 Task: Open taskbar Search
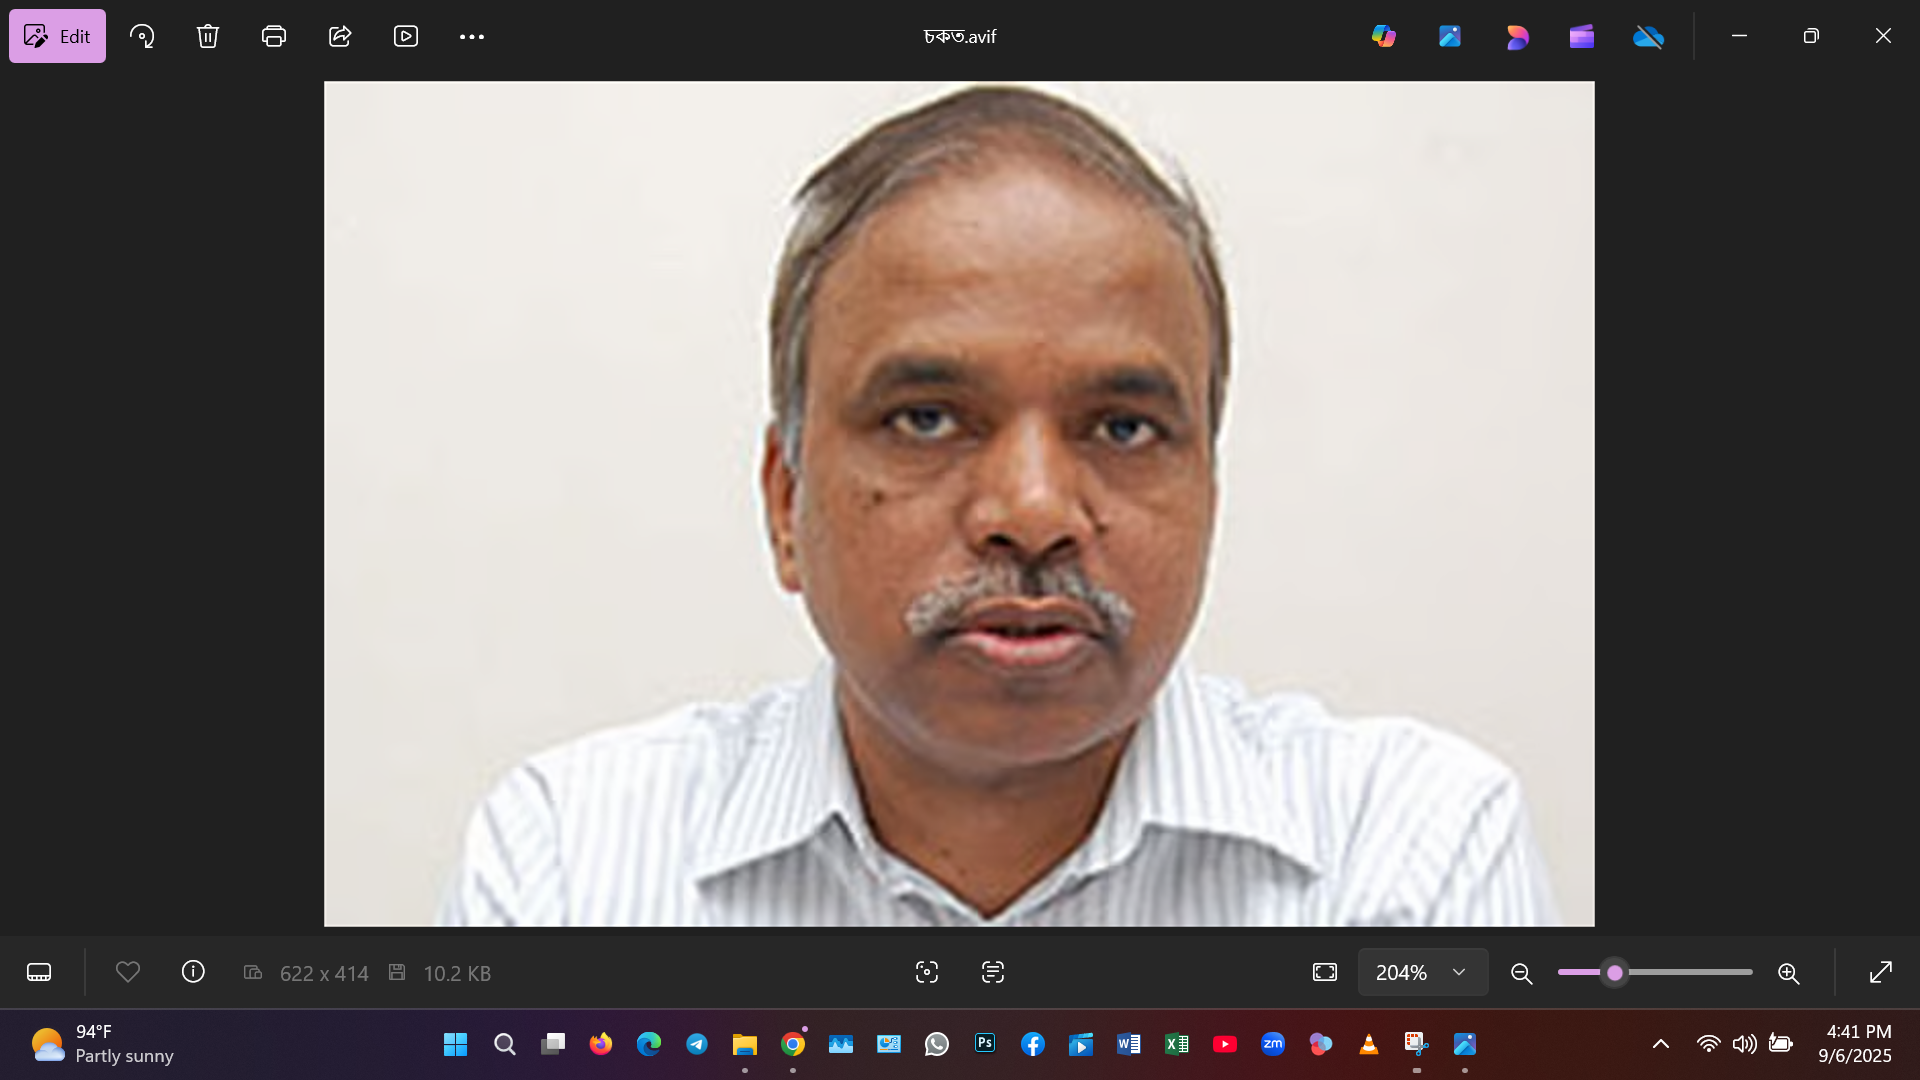pos(504,1044)
